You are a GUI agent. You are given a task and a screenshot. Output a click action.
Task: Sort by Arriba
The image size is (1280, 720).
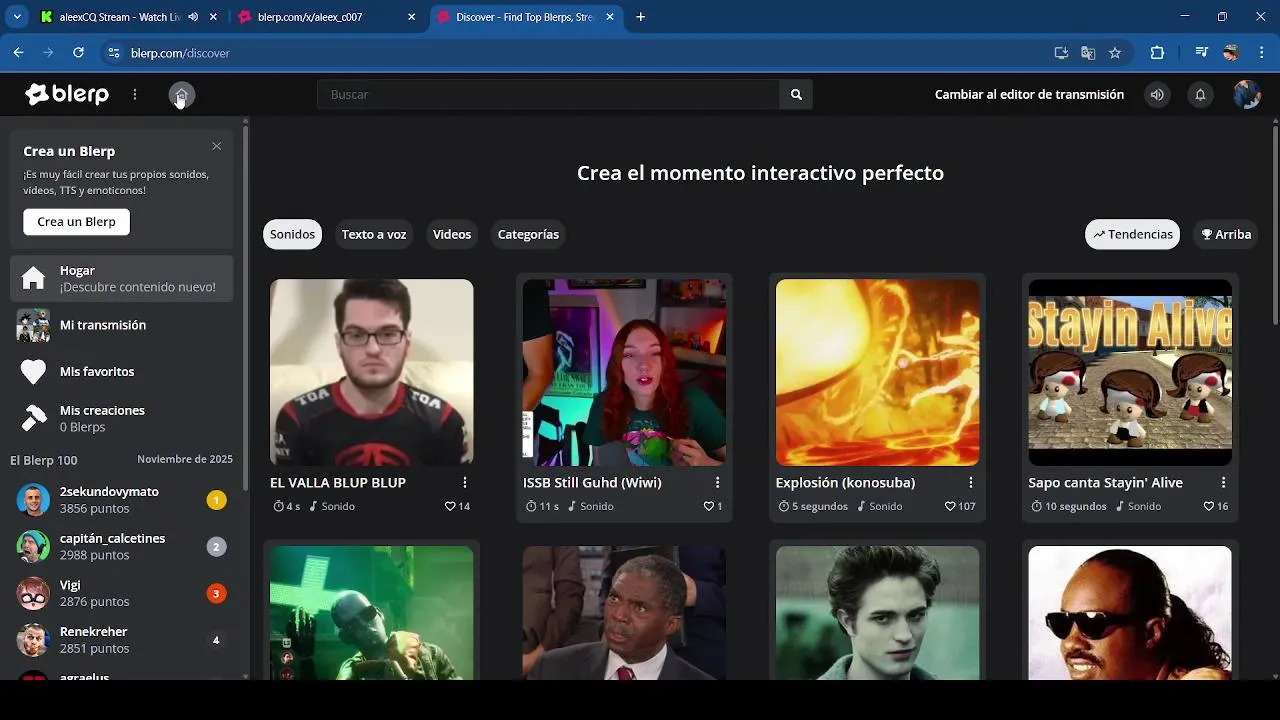[x=1226, y=234]
